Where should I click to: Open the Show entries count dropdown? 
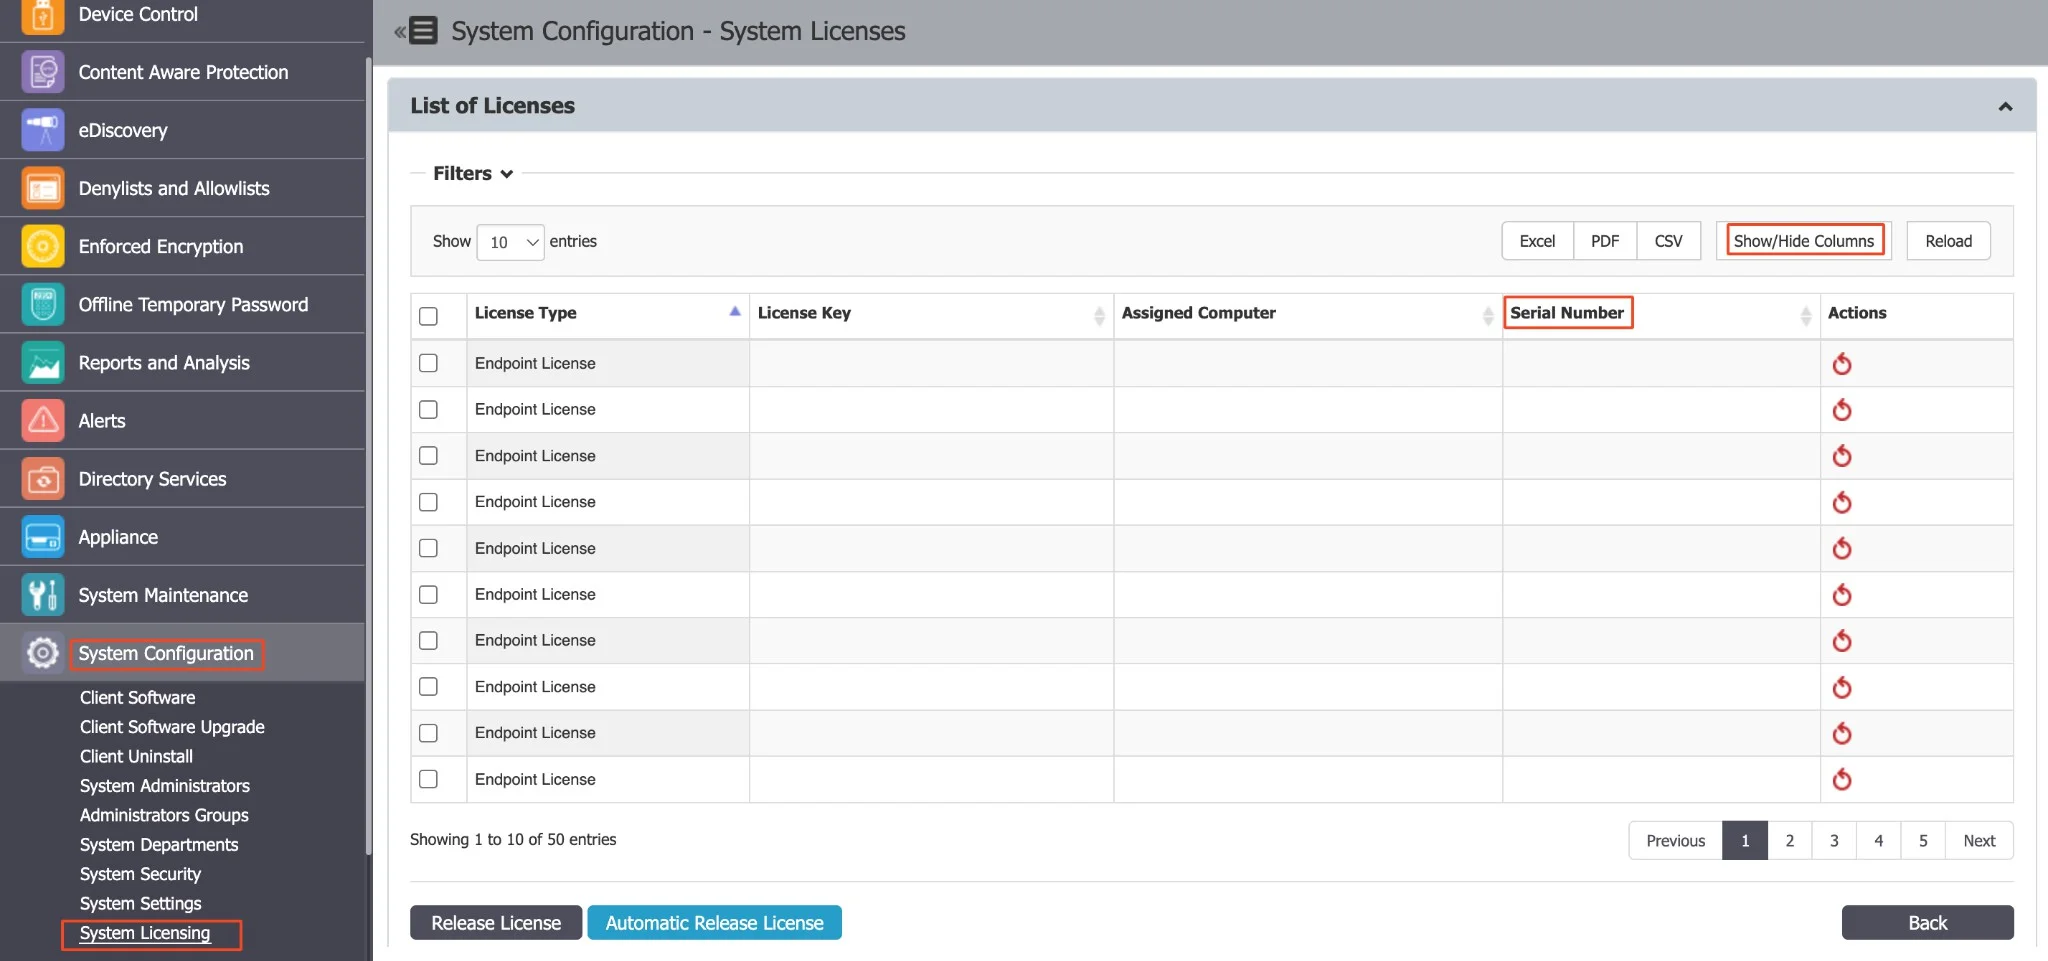point(510,242)
